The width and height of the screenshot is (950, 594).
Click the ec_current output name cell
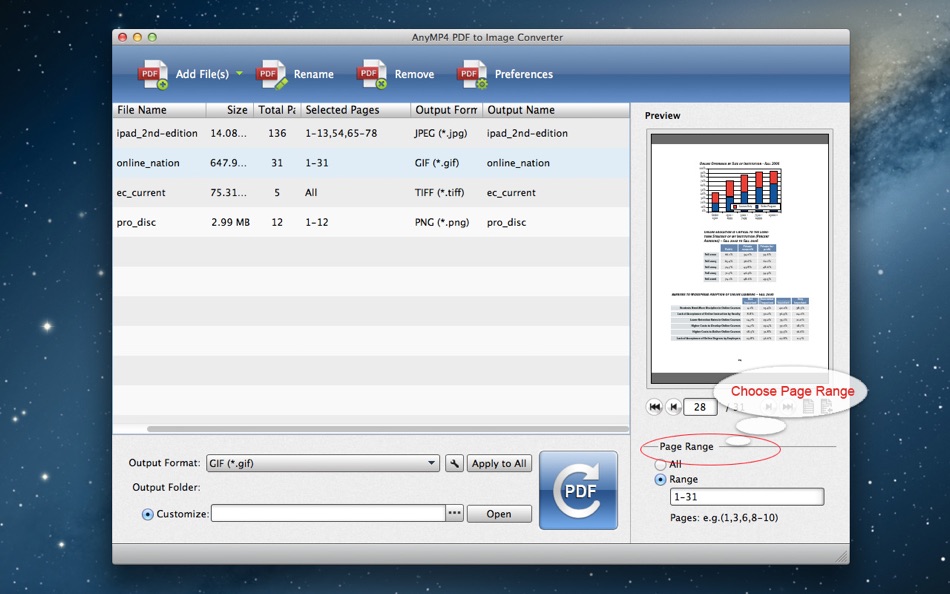pyautogui.click(x=511, y=193)
